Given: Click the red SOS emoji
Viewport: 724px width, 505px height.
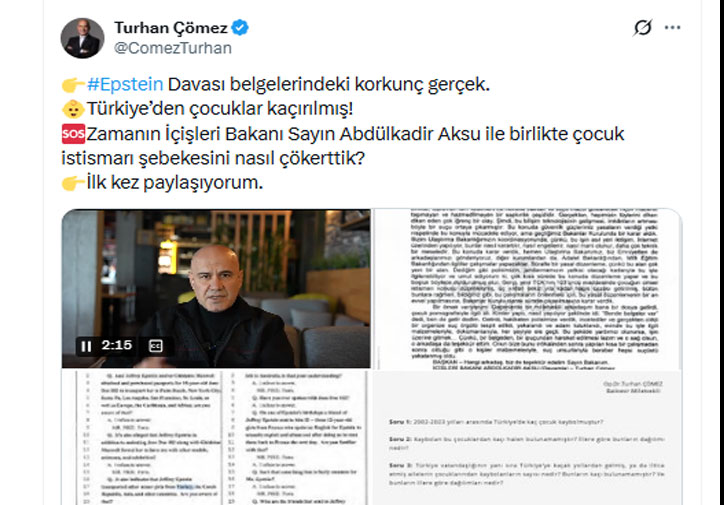Looking at the screenshot, I should click(73, 134).
